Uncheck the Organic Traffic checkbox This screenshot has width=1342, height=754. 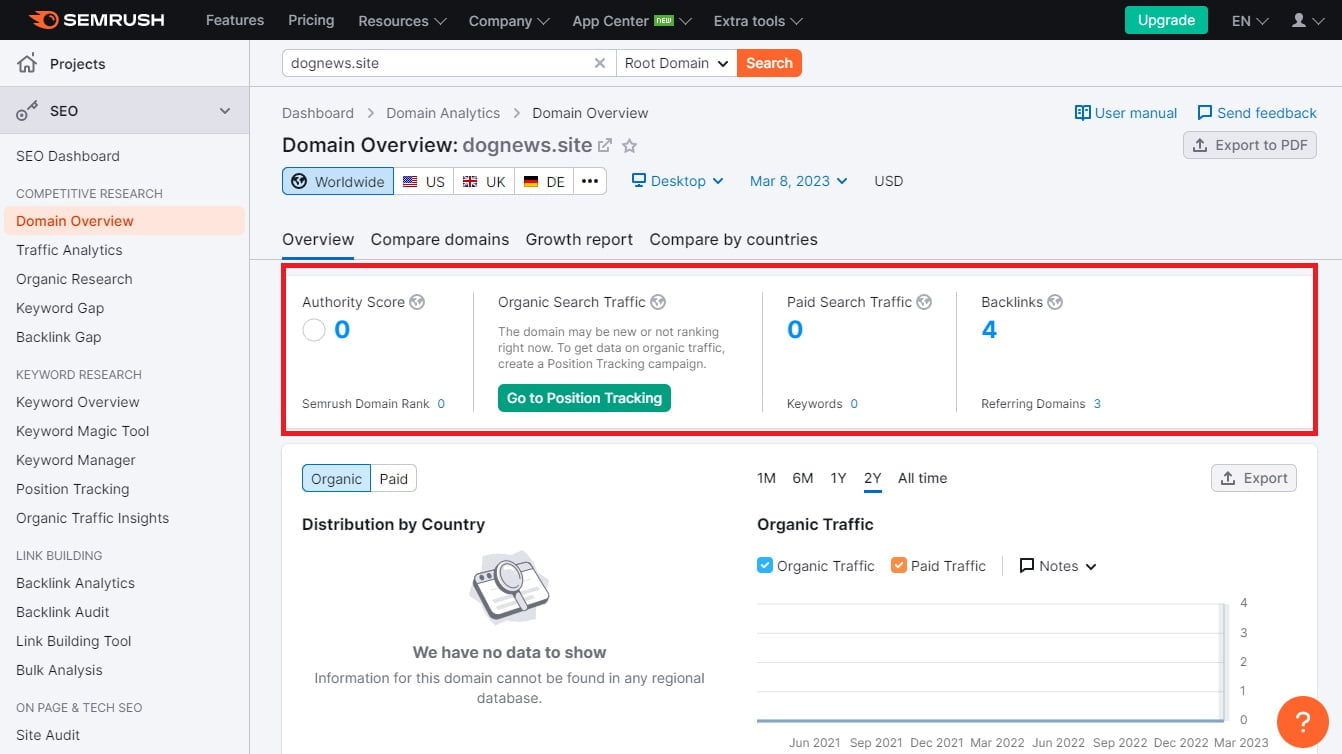(765, 565)
